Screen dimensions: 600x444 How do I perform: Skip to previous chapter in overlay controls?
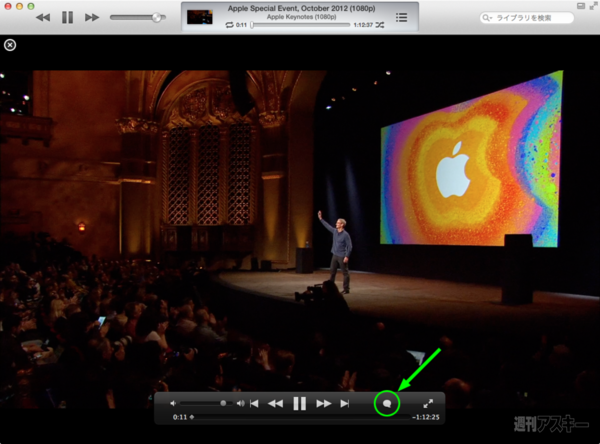coord(254,403)
